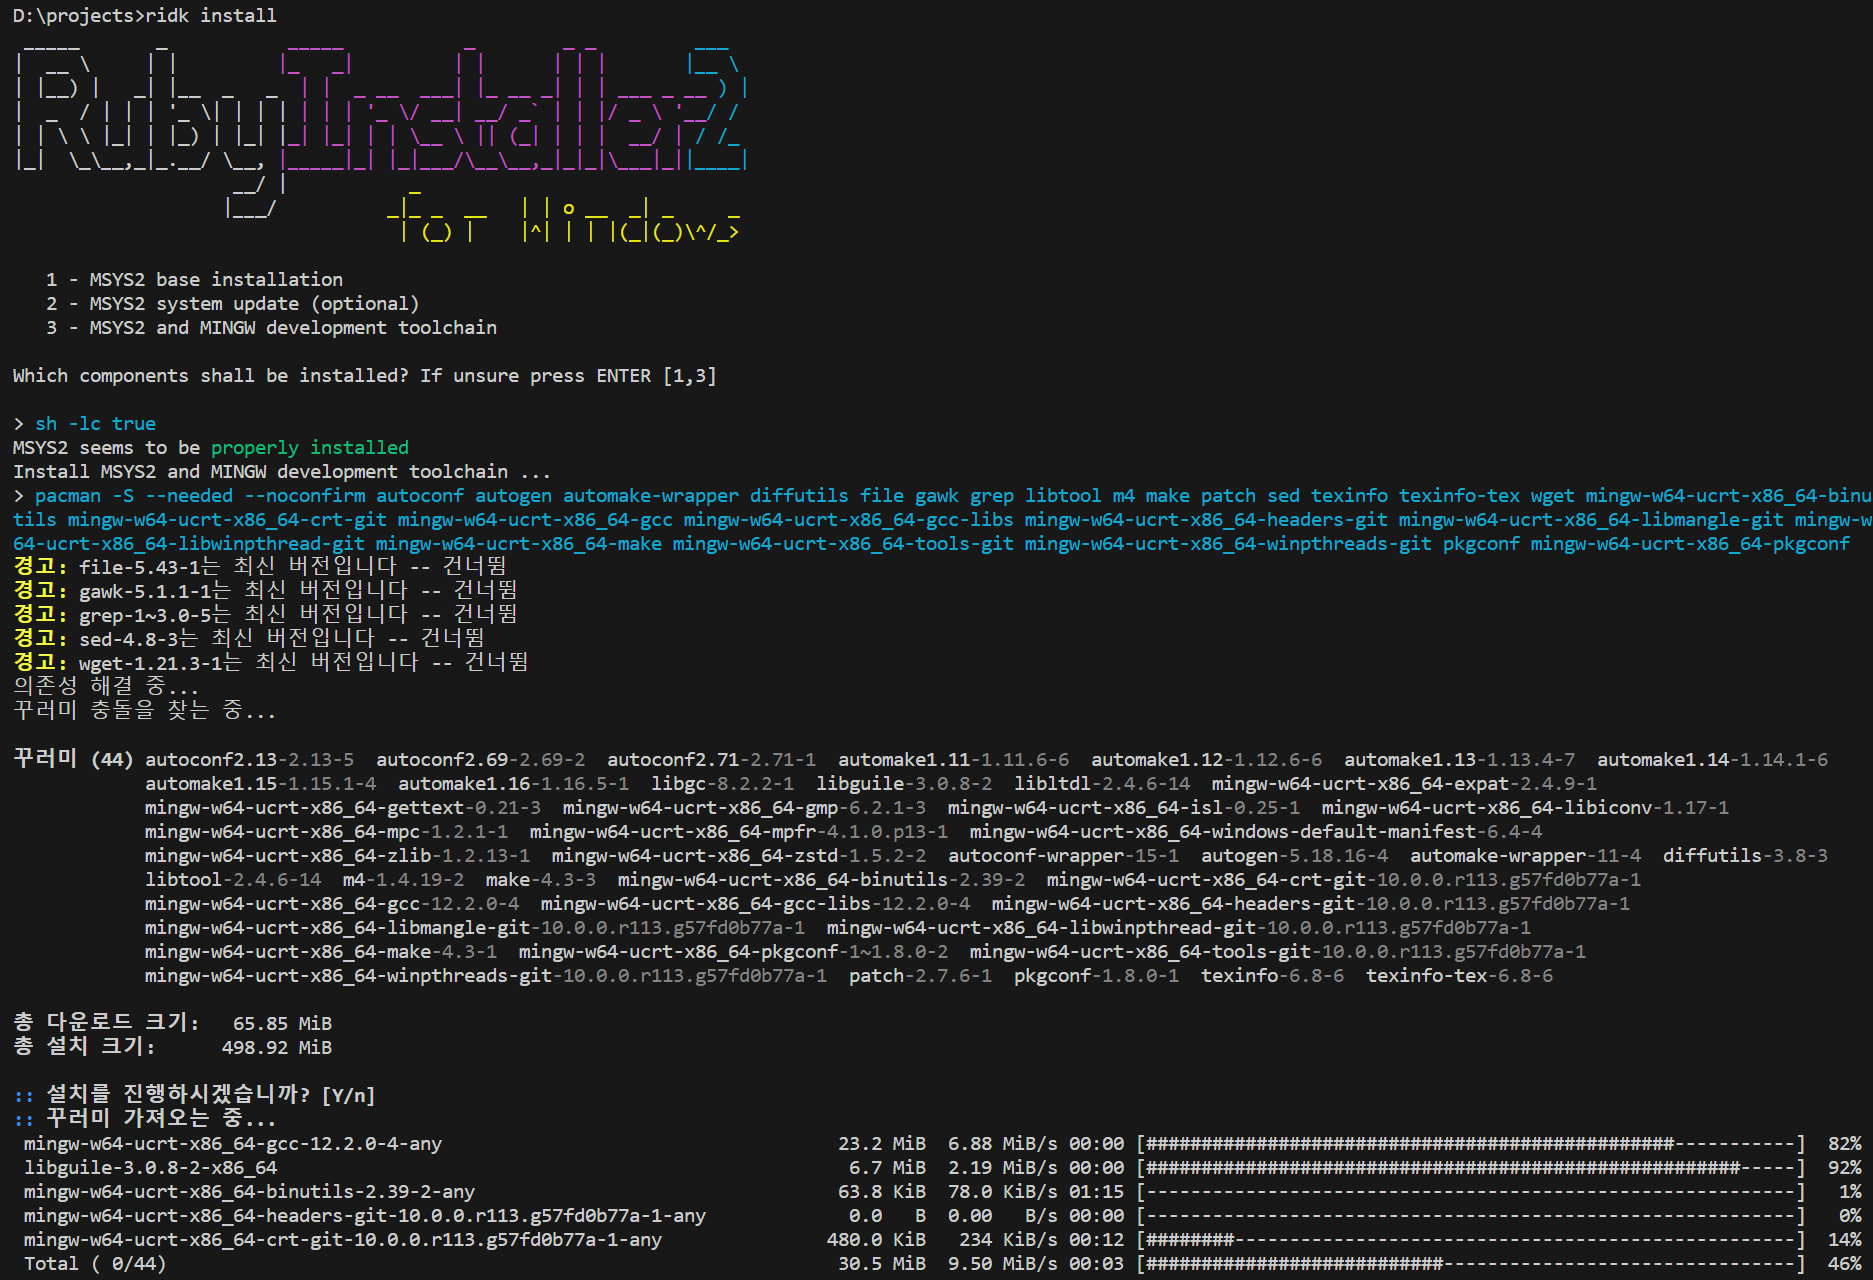Click the headers-git download row name
Image resolution: width=1873 pixels, height=1280 pixels.
[x=365, y=1215]
